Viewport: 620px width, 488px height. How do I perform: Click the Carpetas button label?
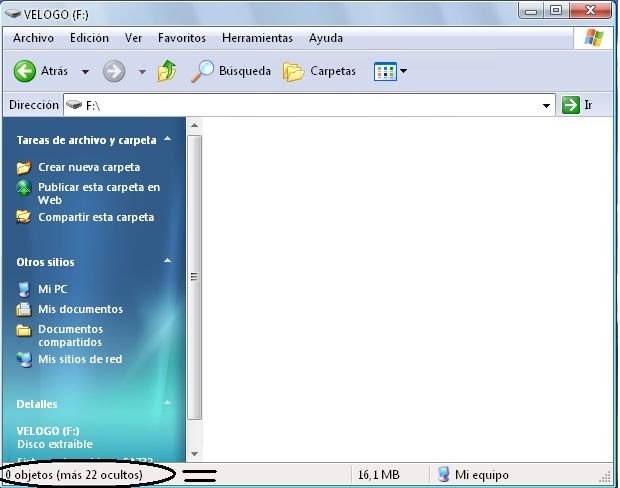pyautogui.click(x=333, y=71)
